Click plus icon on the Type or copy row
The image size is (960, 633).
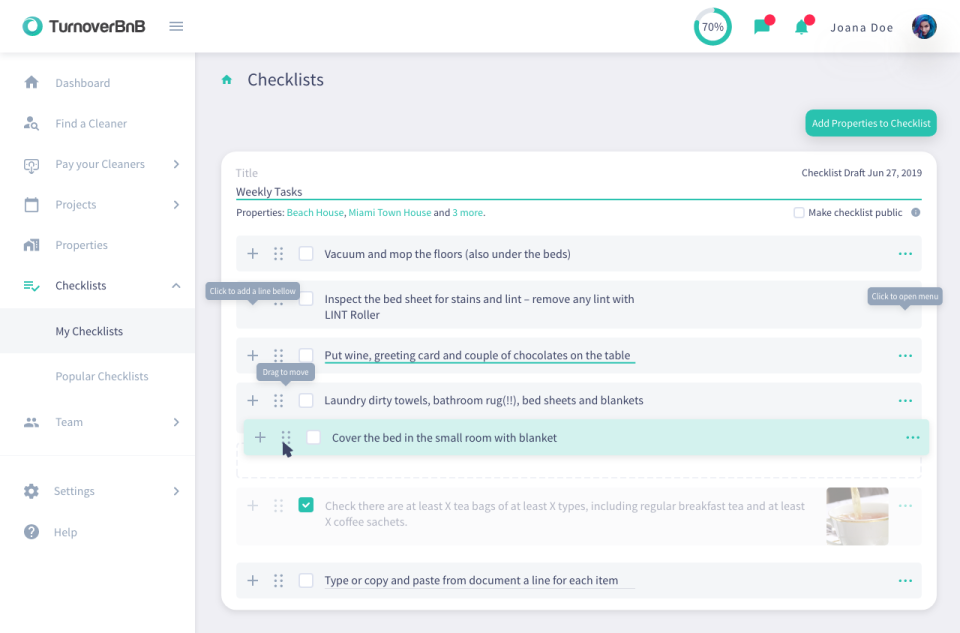(252, 580)
